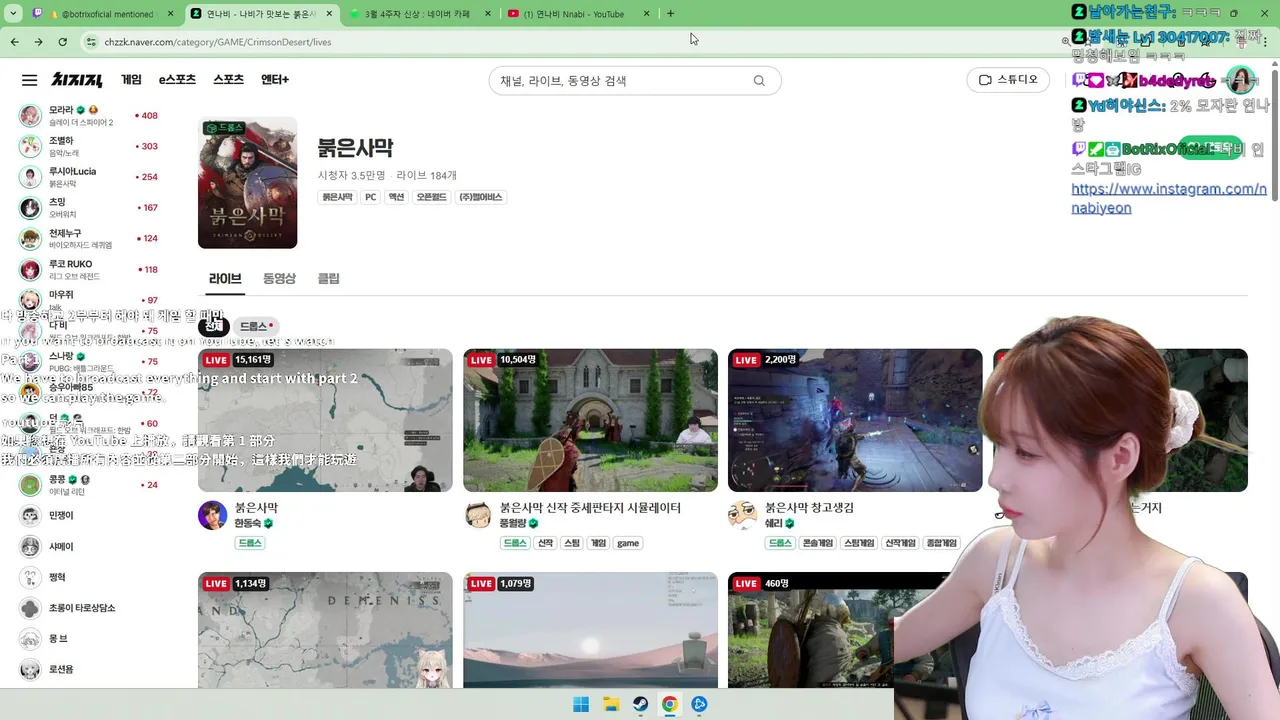
Task: Open the 10,504명 live stream thumbnail
Action: click(590, 420)
